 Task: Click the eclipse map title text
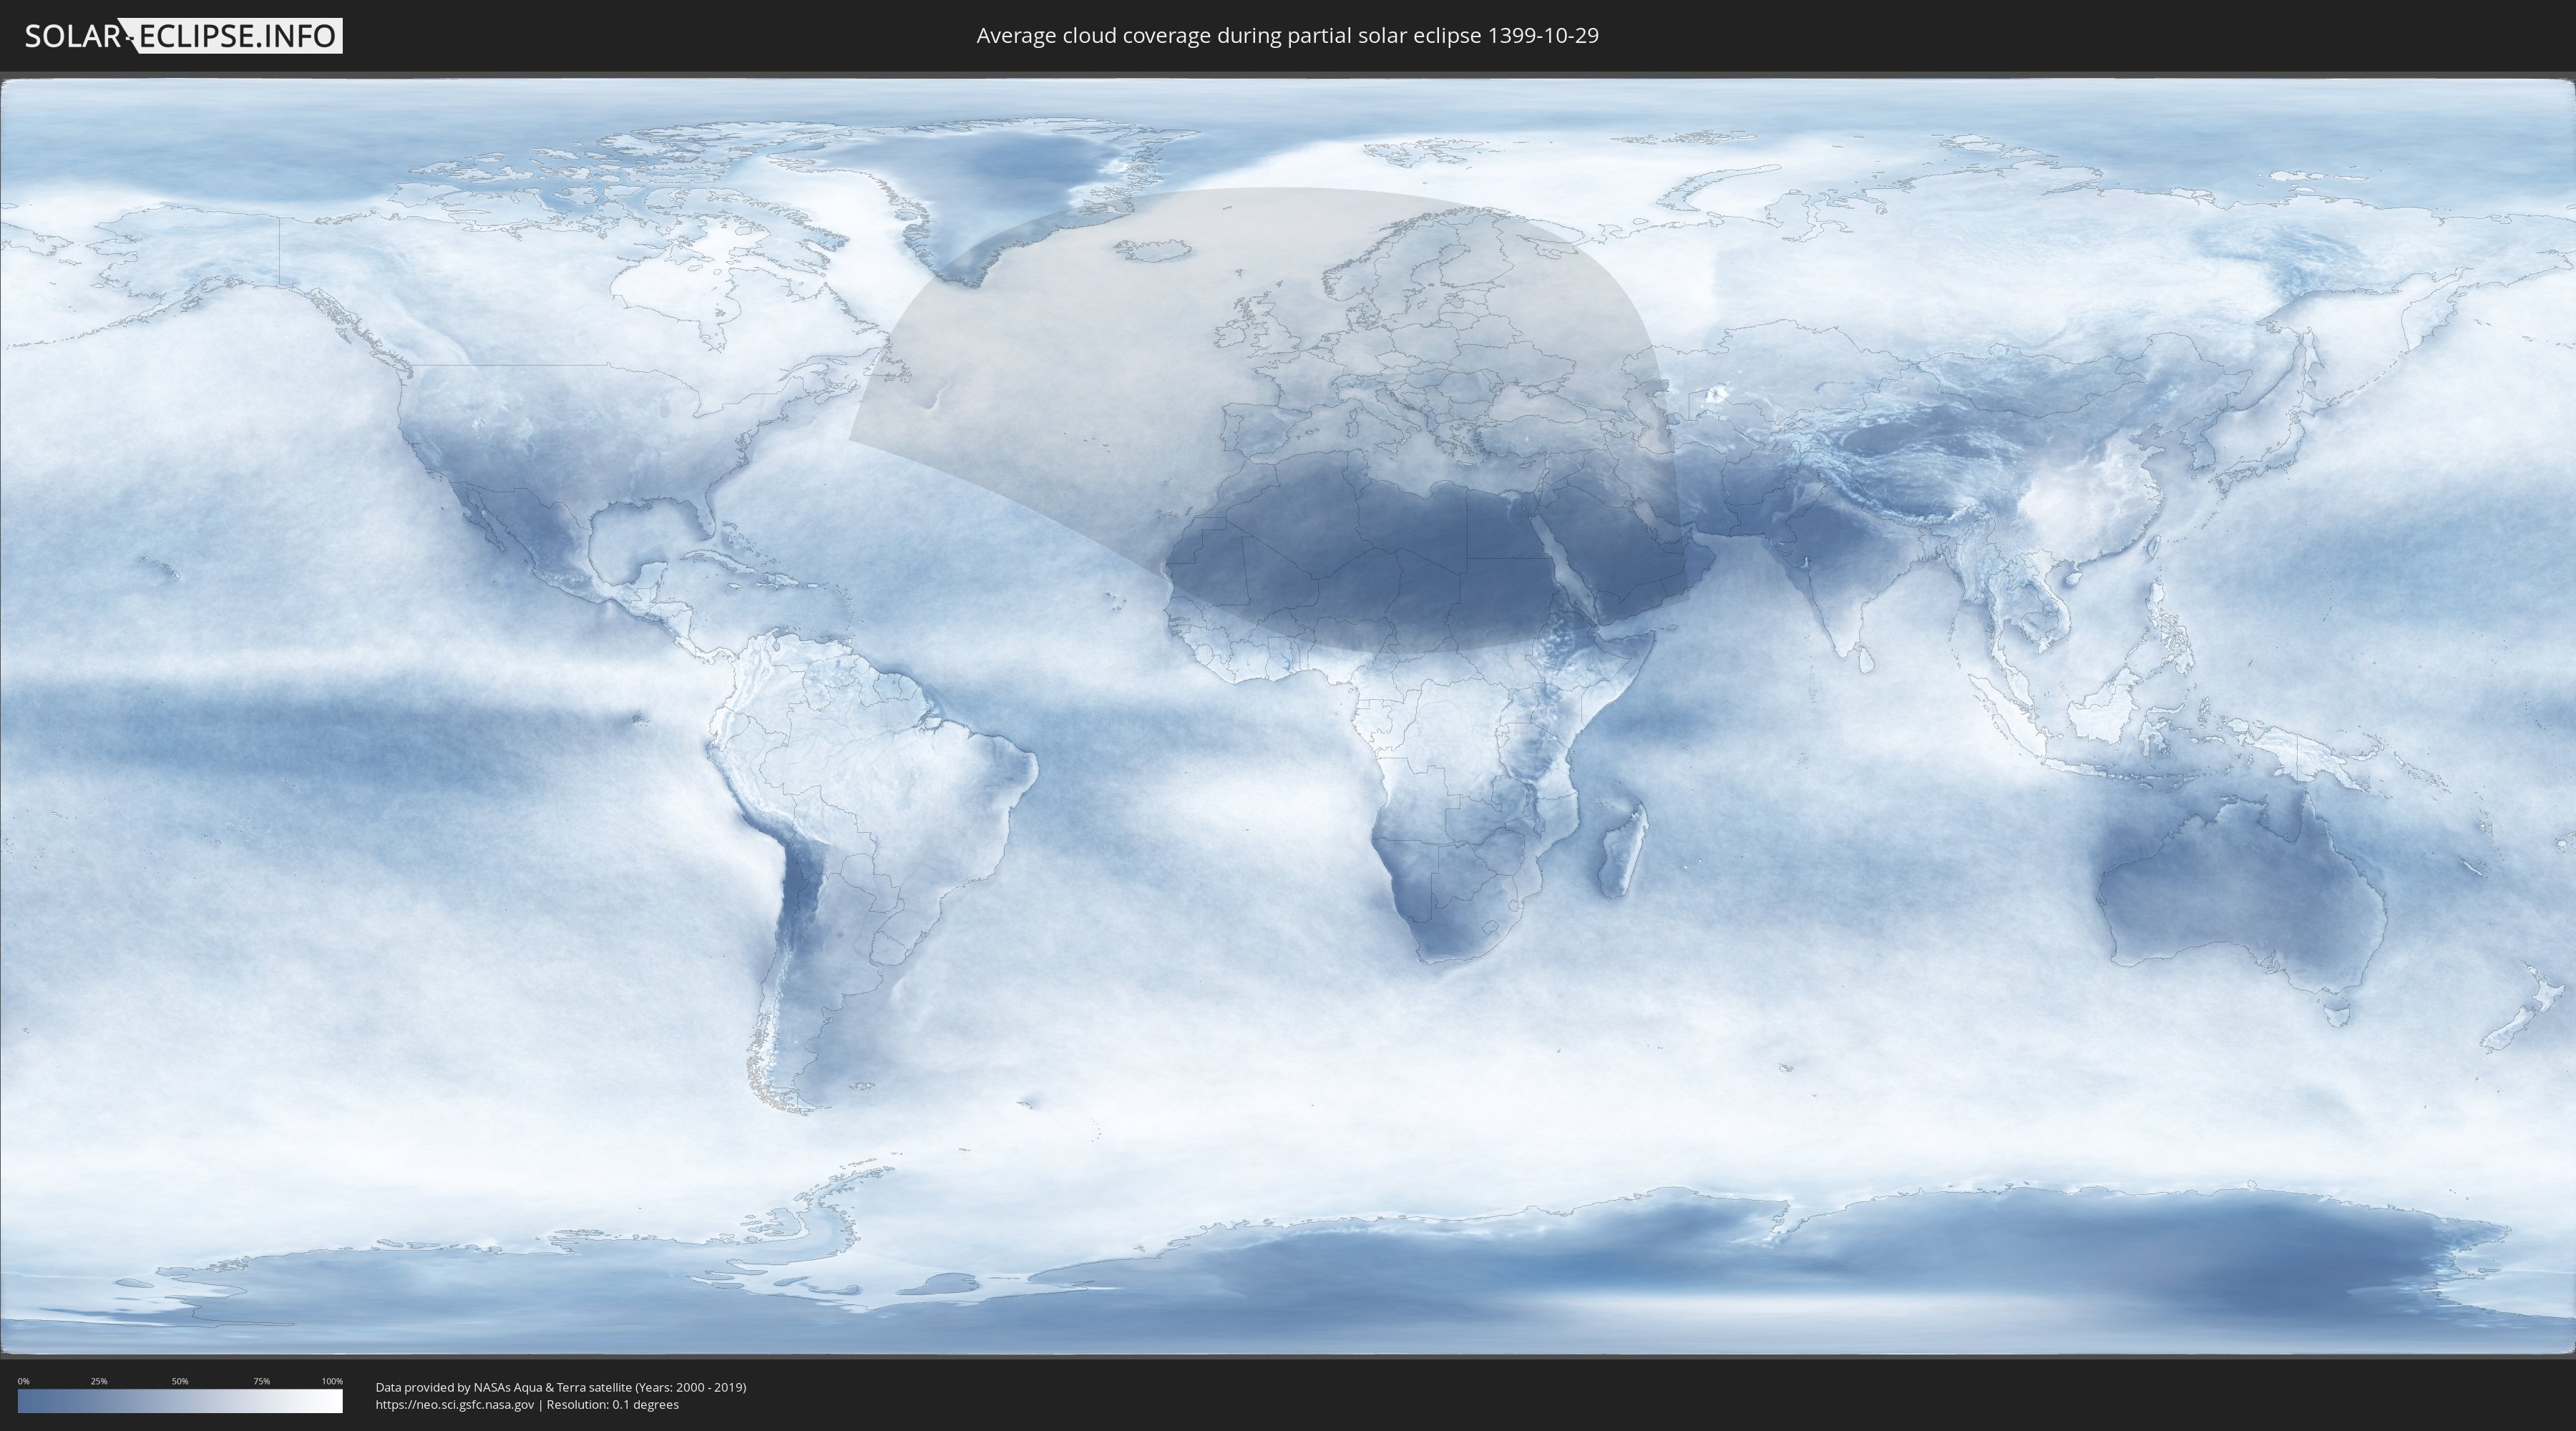[1287, 36]
